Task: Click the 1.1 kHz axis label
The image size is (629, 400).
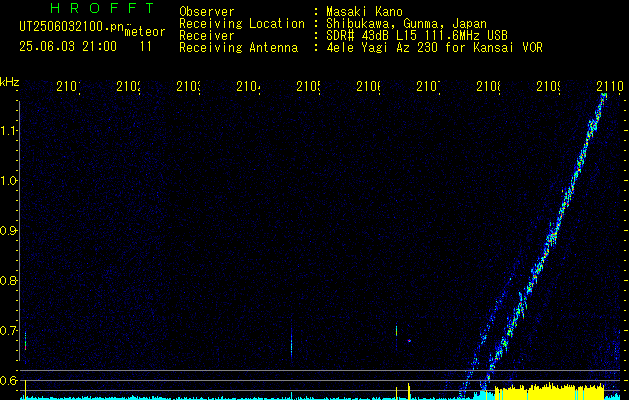Action: pos(8,130)
